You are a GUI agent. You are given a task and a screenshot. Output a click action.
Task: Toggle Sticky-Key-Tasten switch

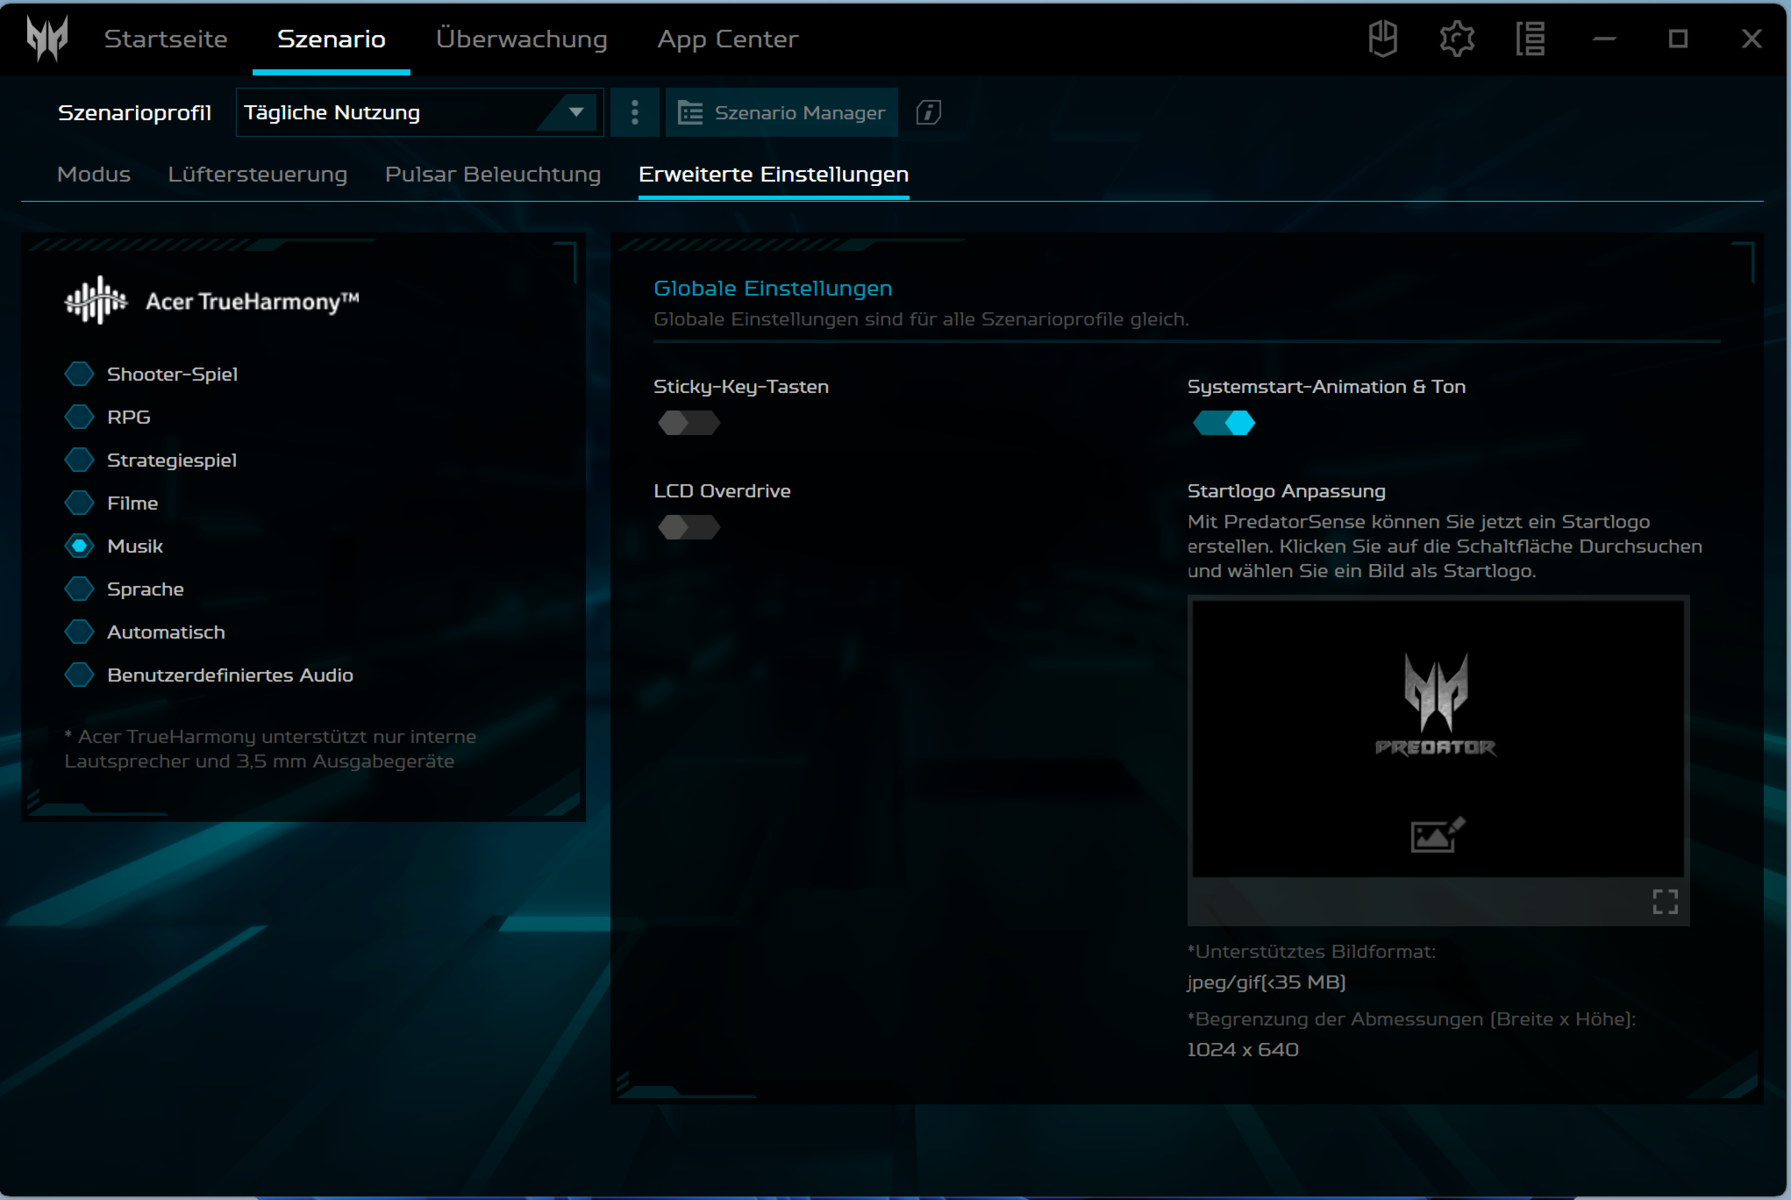(x=689, y=423)
